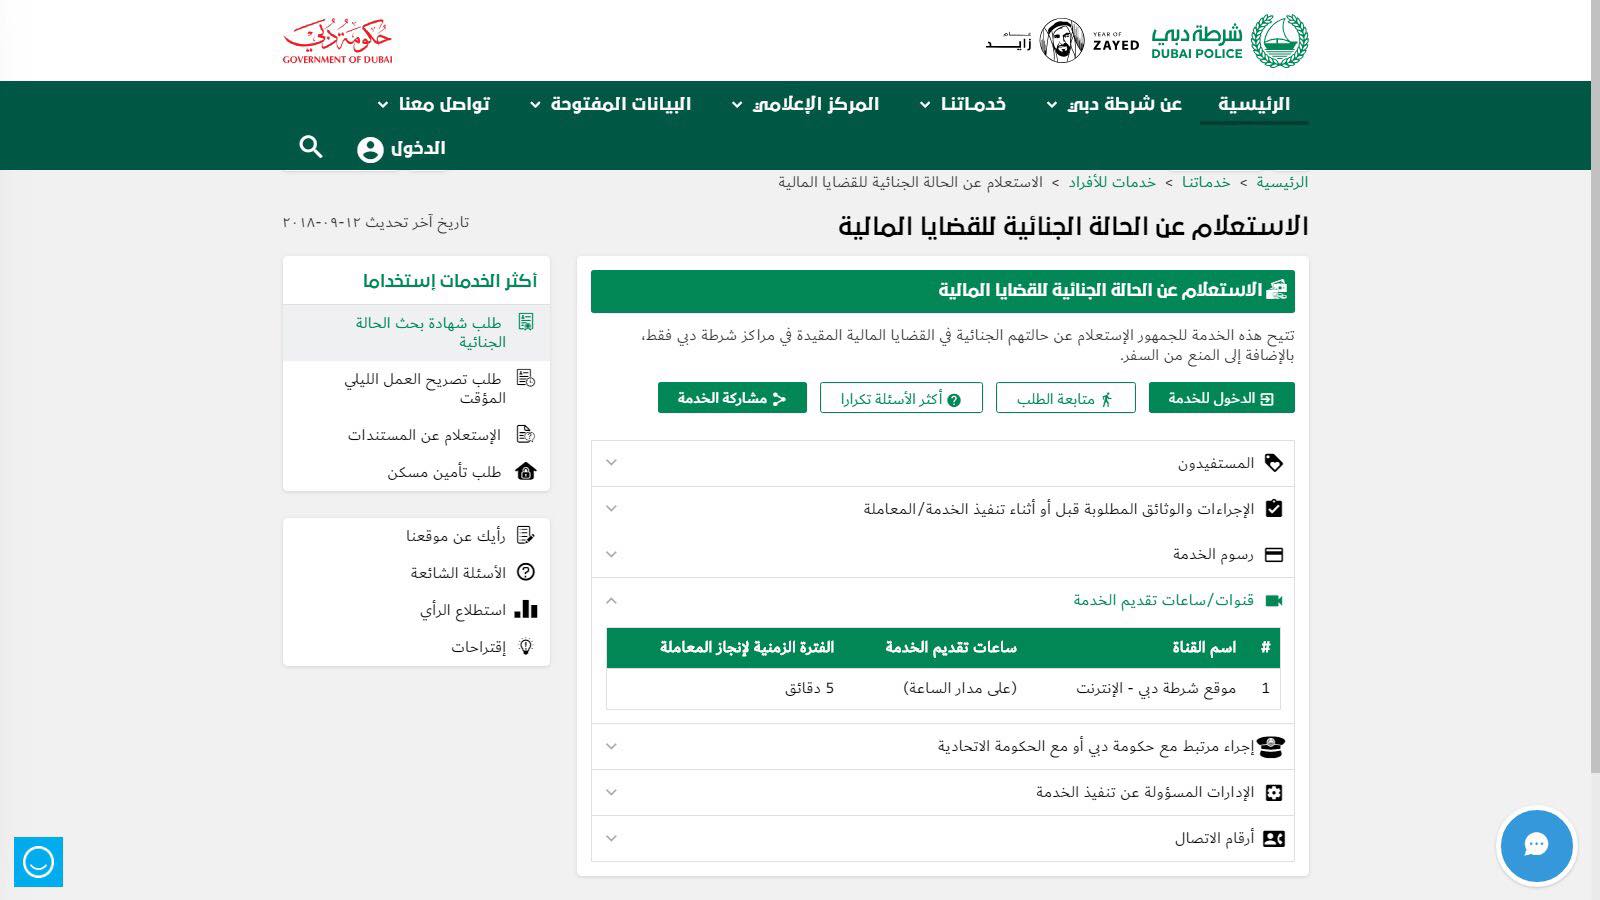This screenshot has height=900, width=1600.
Task: Click the Government of Dubai logo
Action: click(337, 42)
